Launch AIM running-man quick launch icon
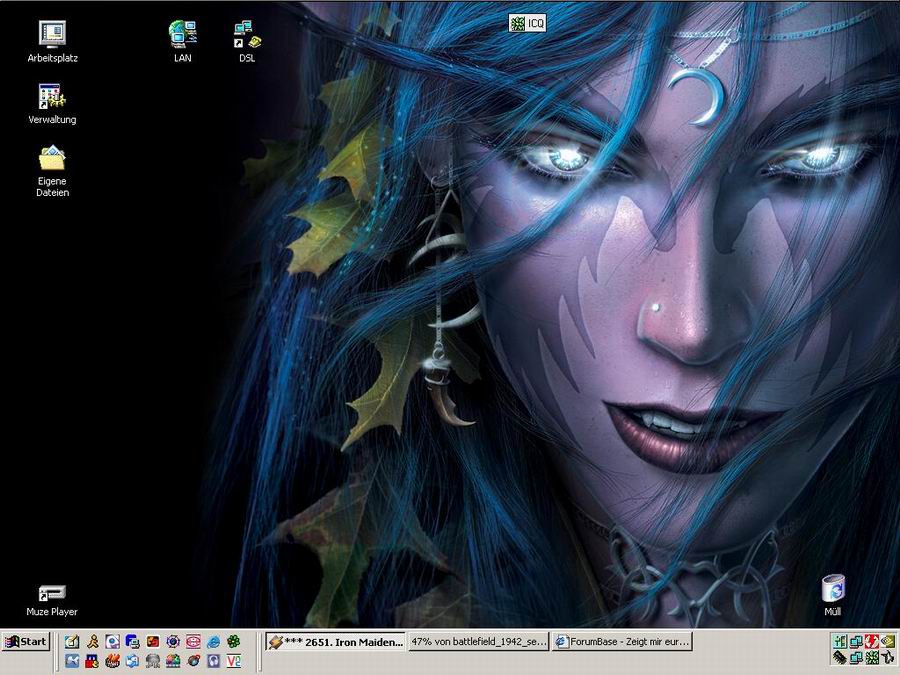The image size is (900, 675). click(x=93, y=641)
